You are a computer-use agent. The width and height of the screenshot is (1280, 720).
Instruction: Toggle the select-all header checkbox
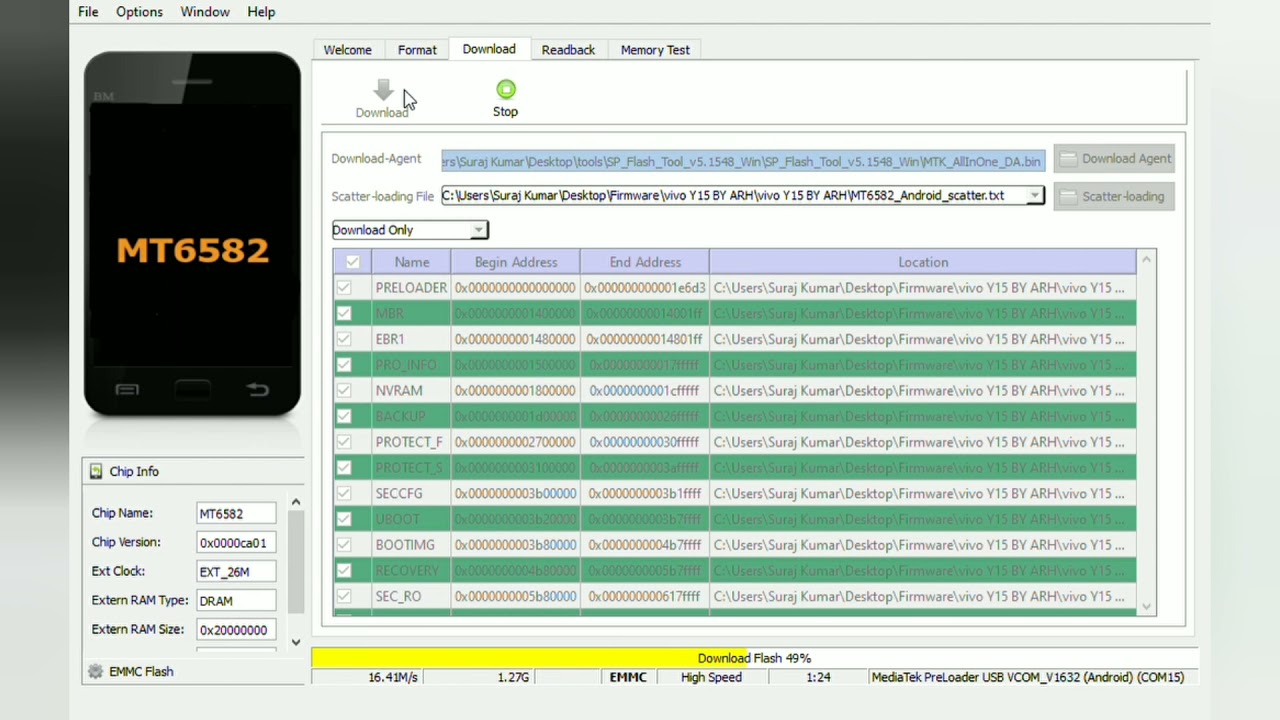(352, 262)
